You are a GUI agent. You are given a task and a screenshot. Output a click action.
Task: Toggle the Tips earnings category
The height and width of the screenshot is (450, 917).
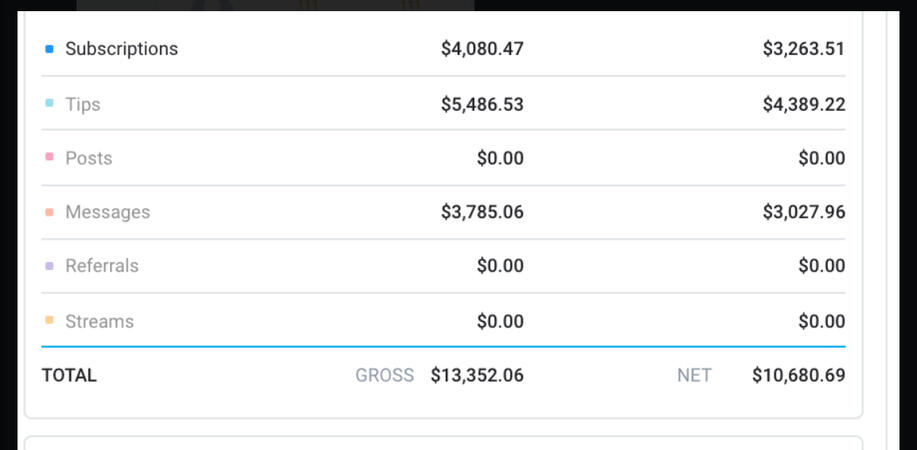83,104
